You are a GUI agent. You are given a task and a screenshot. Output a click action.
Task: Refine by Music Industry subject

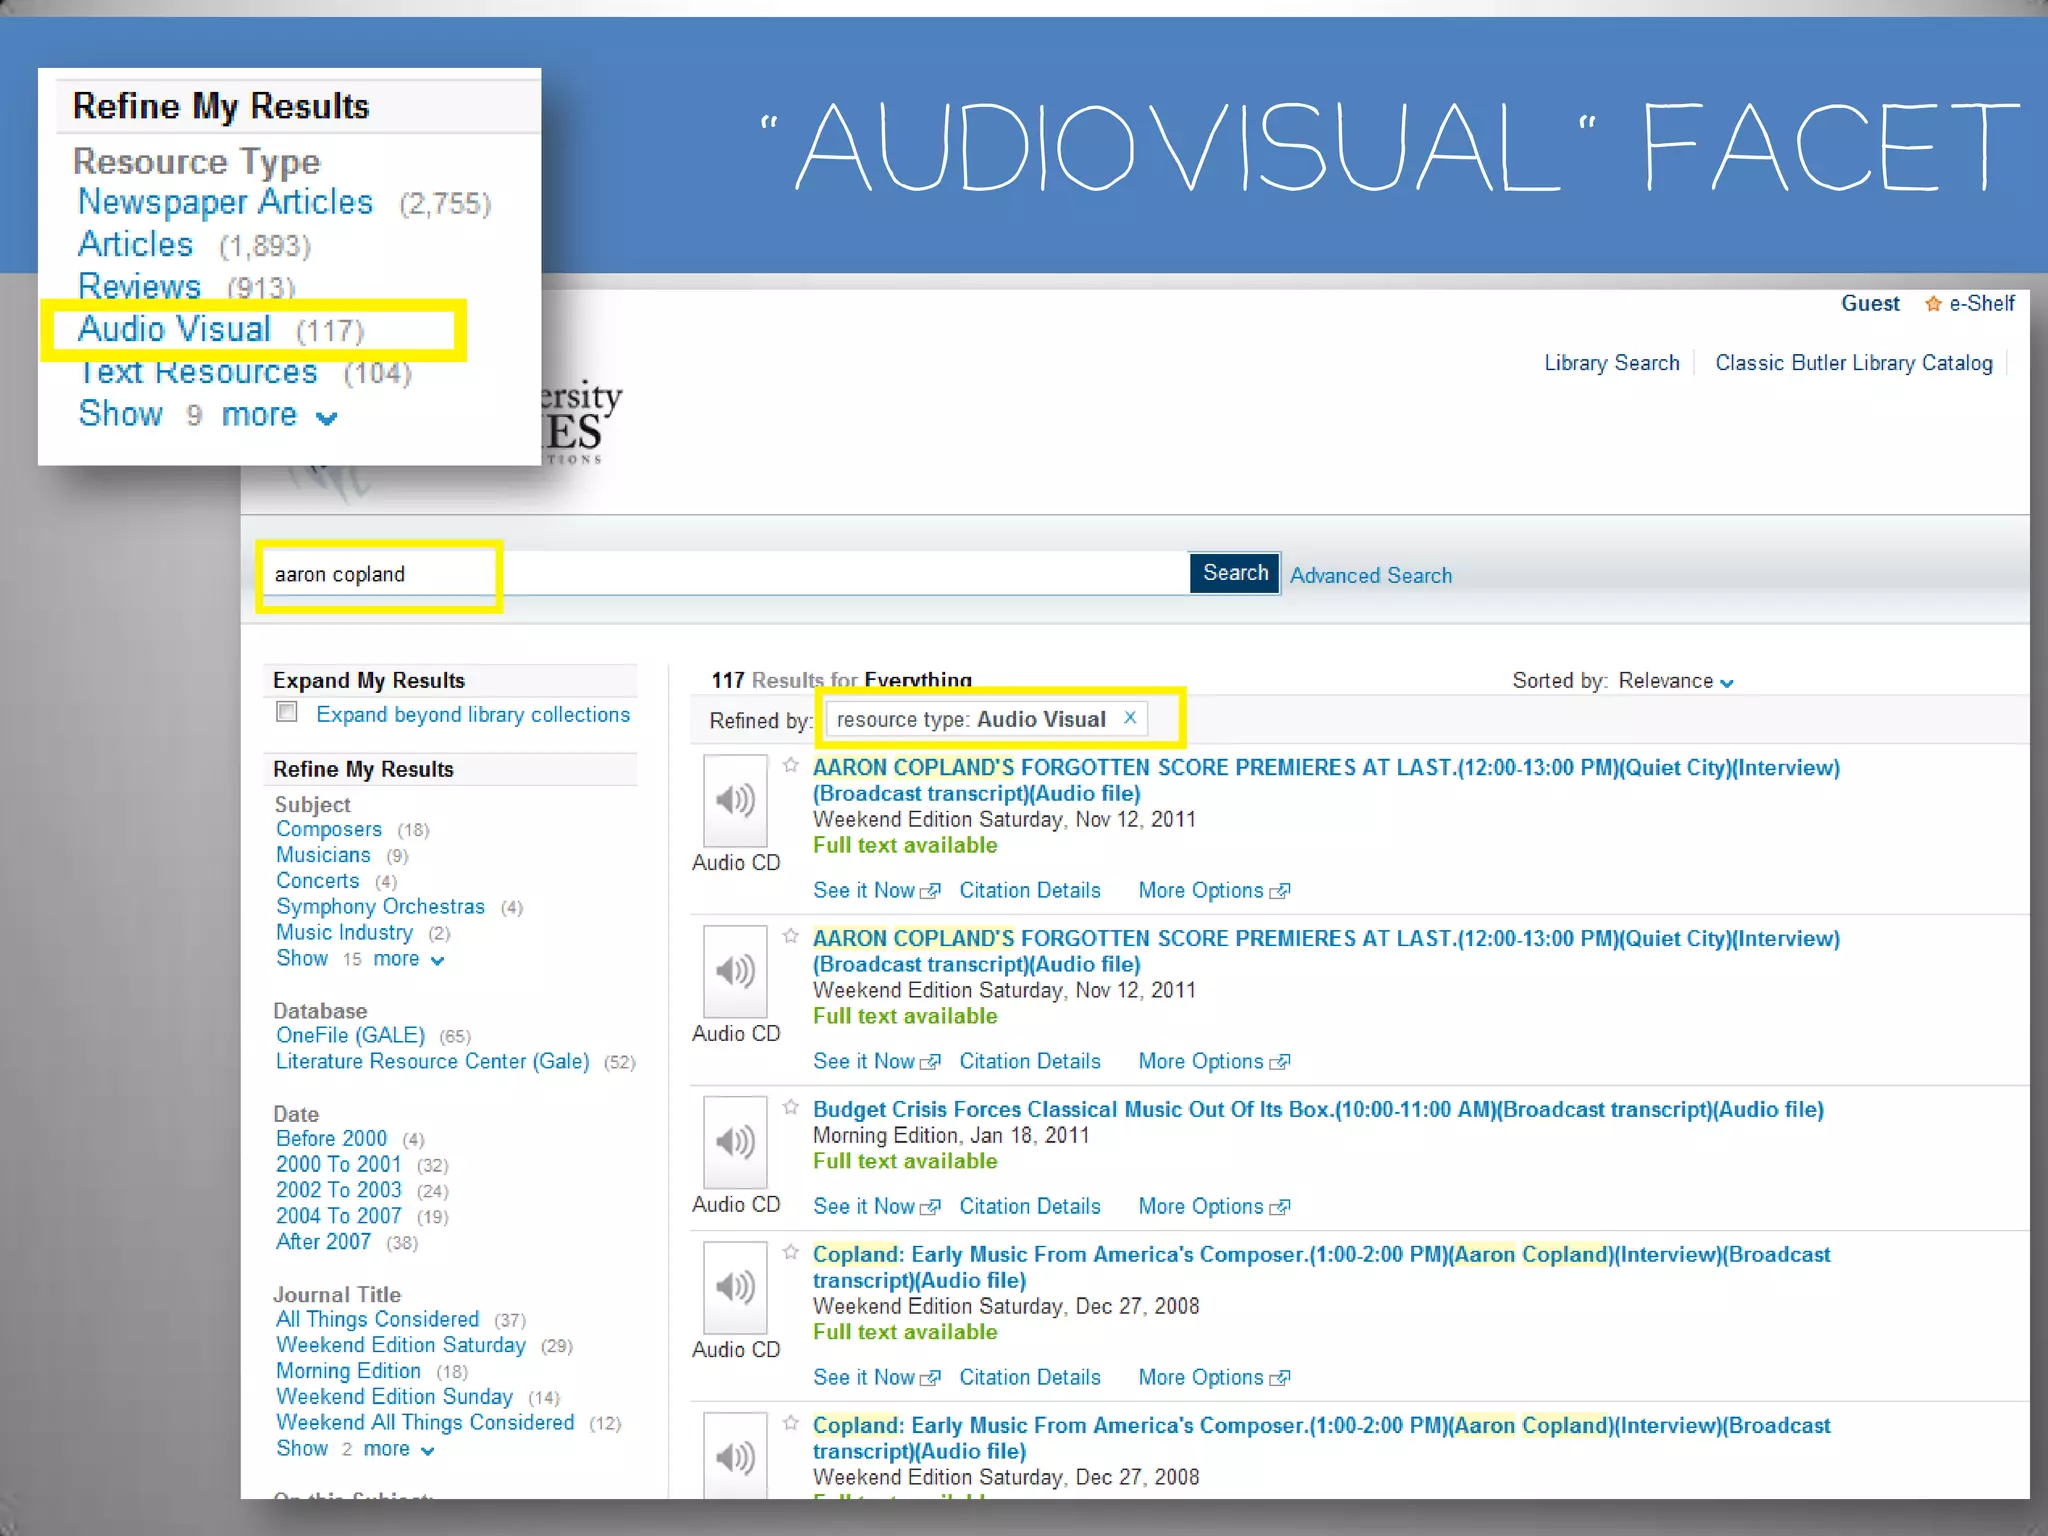344,933
